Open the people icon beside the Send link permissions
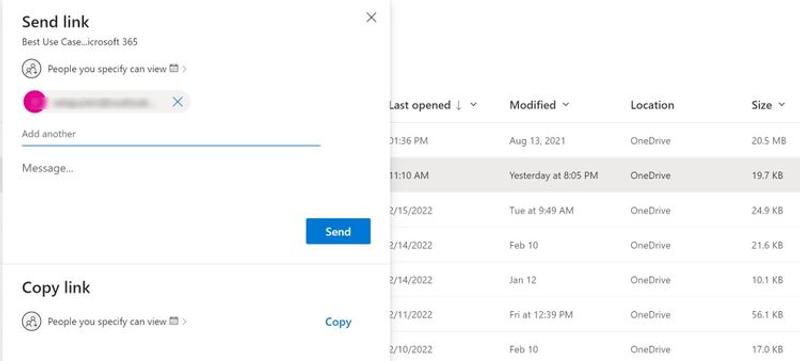 pos(32,68)
